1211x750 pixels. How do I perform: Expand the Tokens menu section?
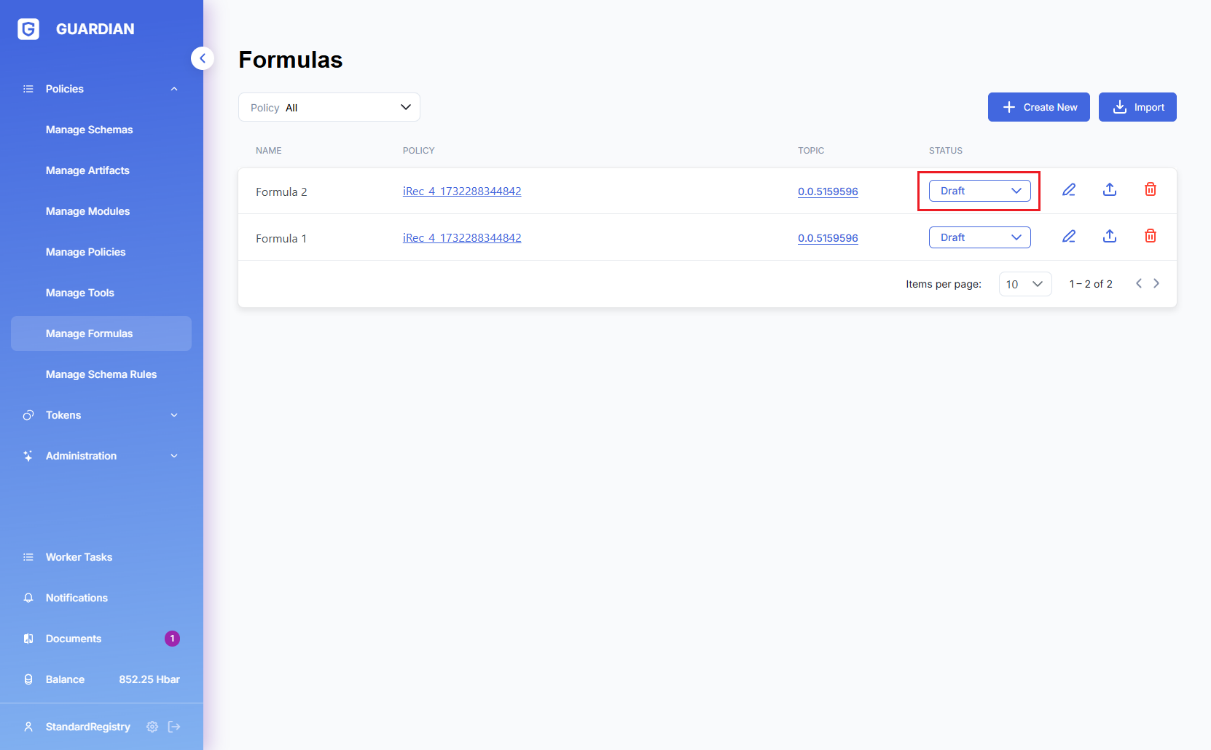point(101,415)
